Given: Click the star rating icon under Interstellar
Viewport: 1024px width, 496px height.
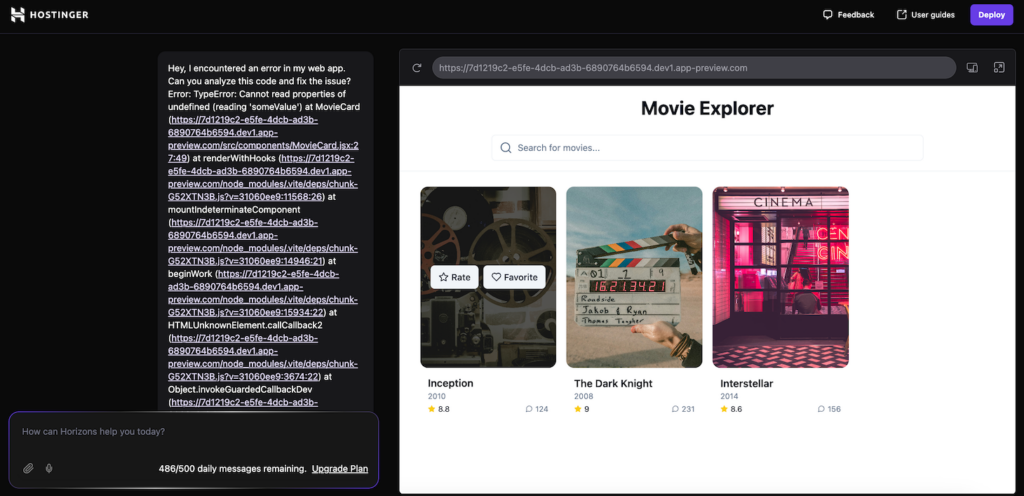Looking at the screenshot, I should pos(724,409).
